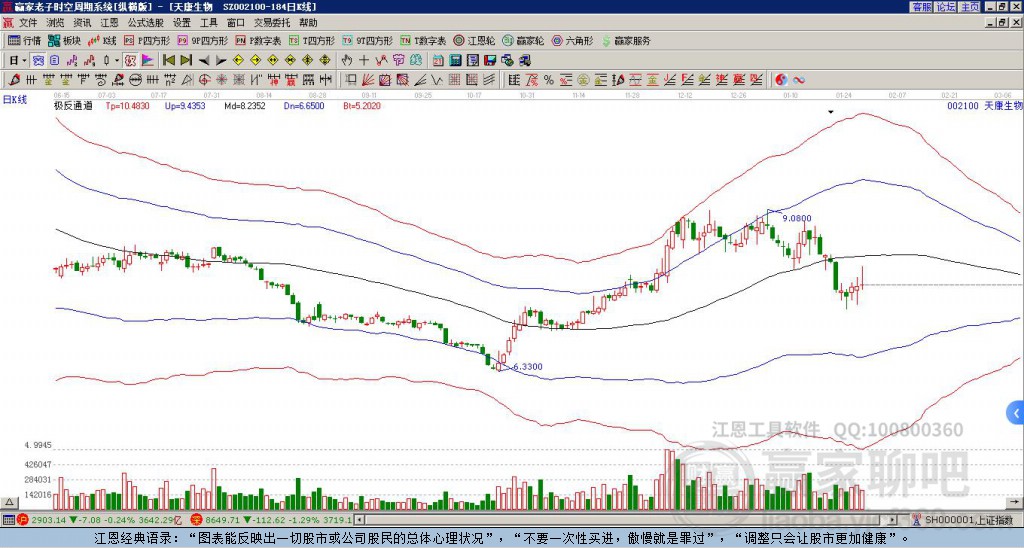Move chart left with black left arrow

(204, 61)
